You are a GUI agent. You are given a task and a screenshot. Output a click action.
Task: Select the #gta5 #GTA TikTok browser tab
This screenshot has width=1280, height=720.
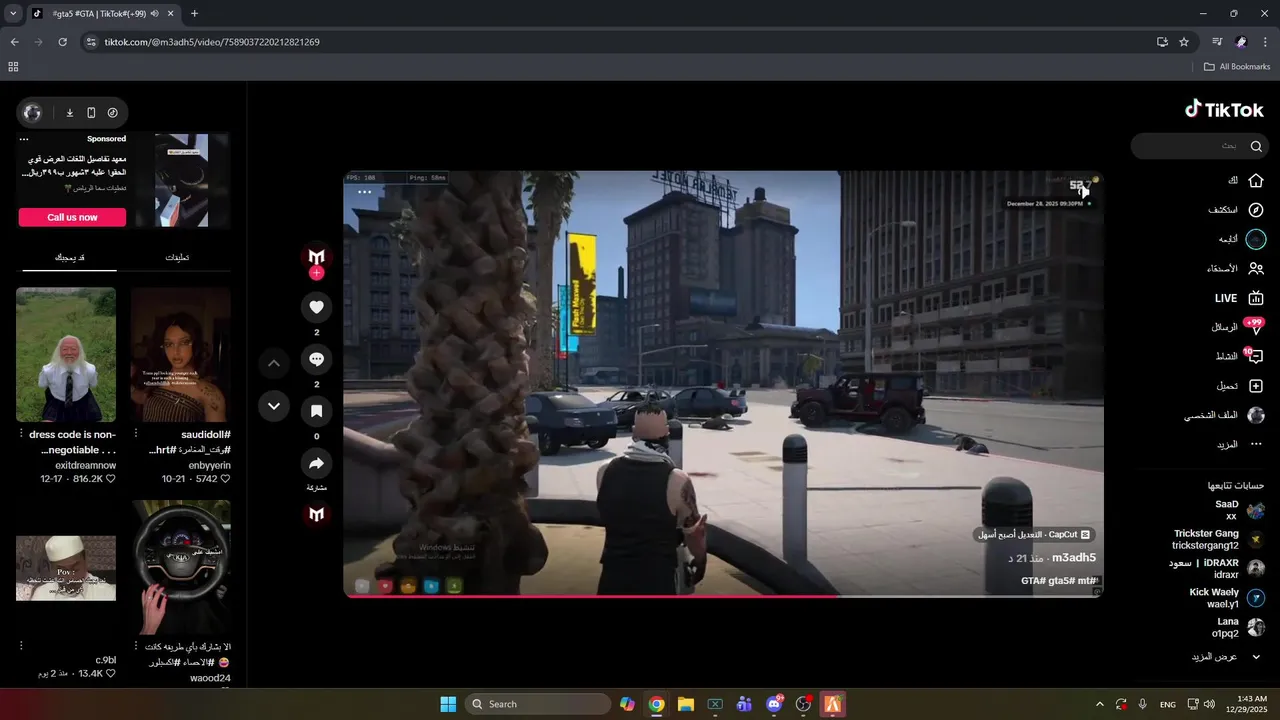coord(102,13)
